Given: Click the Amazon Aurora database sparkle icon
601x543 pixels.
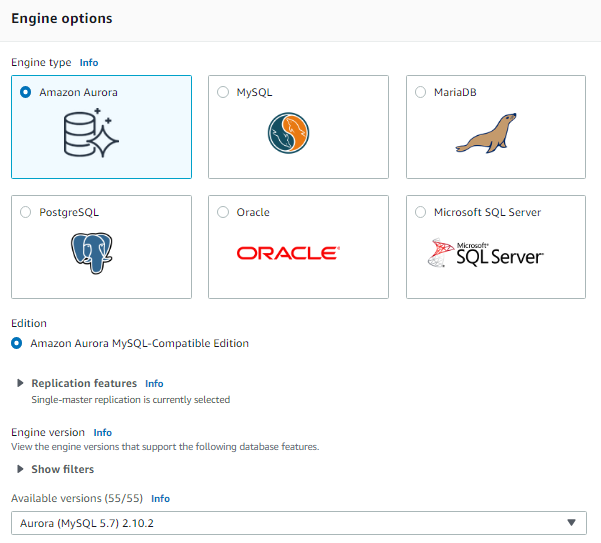Looking at the screenshot, I should pos(91,133).
